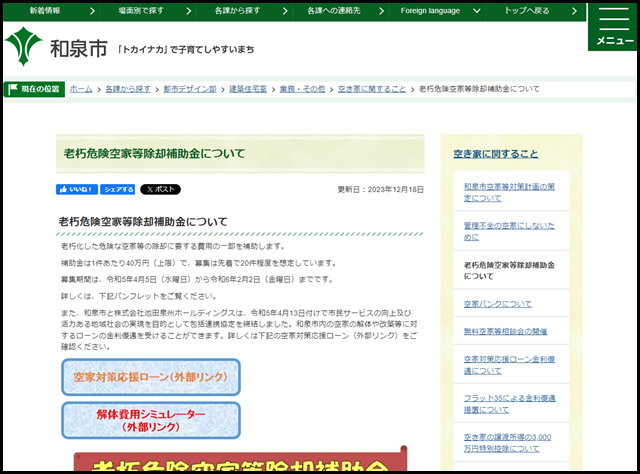Click the 空家対策応援ローン(外部リンク) button
640x474 pixels.
[x=150, y=378]
